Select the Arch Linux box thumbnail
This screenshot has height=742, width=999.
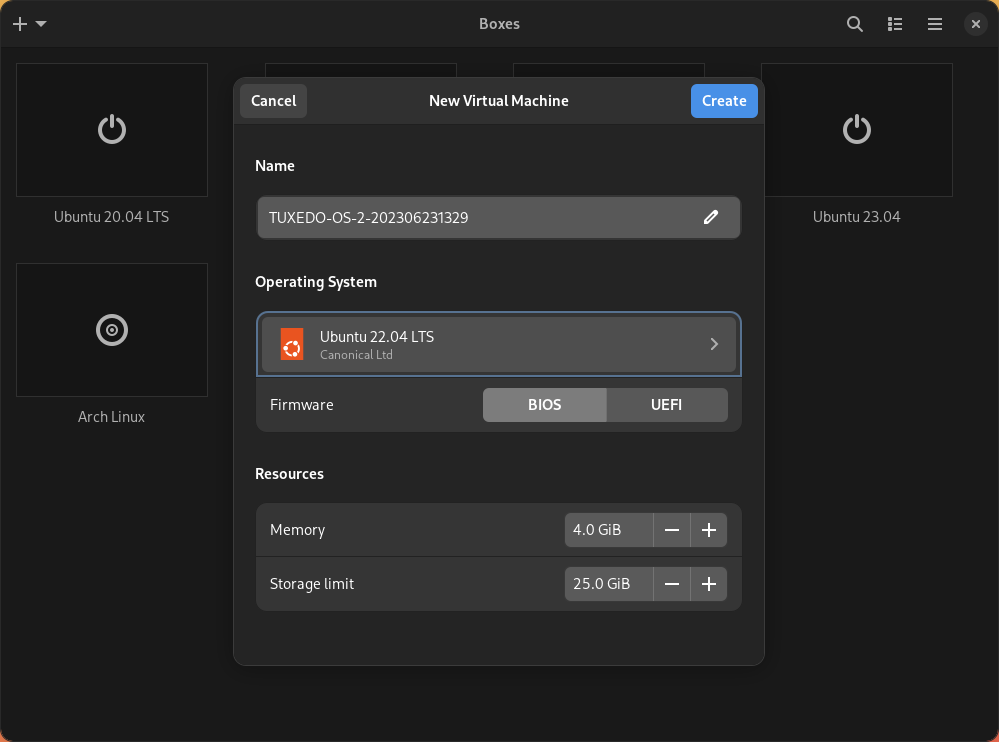111,330
